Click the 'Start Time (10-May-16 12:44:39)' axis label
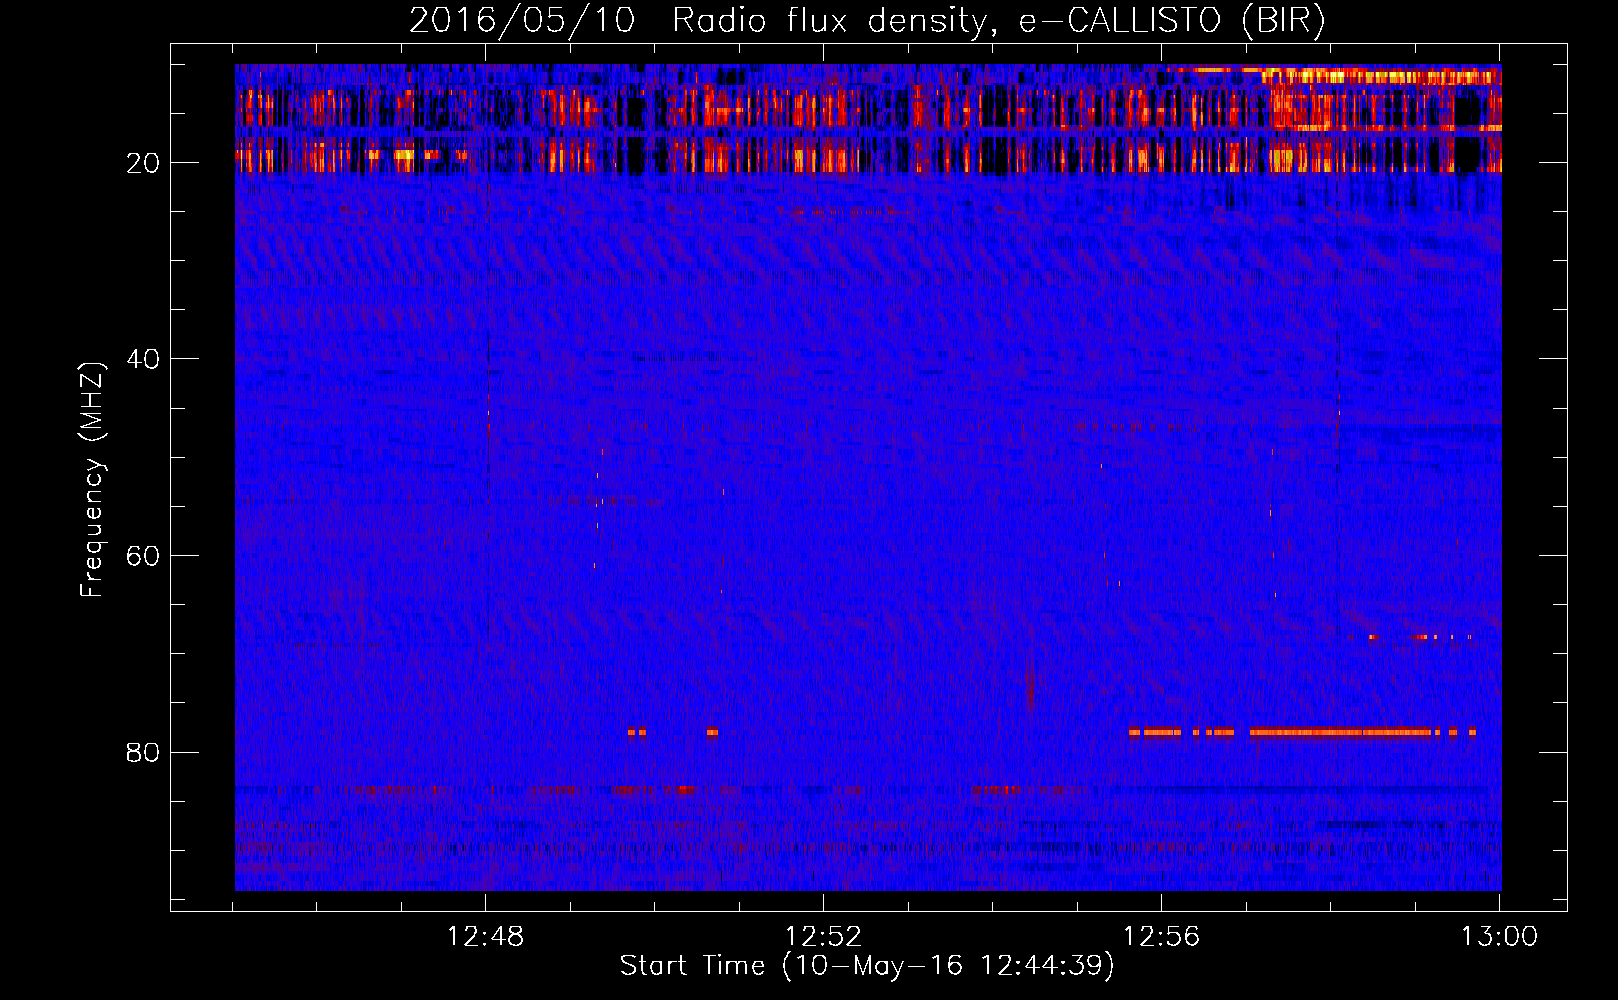The image size is (1618, 1000). (867, 966)
